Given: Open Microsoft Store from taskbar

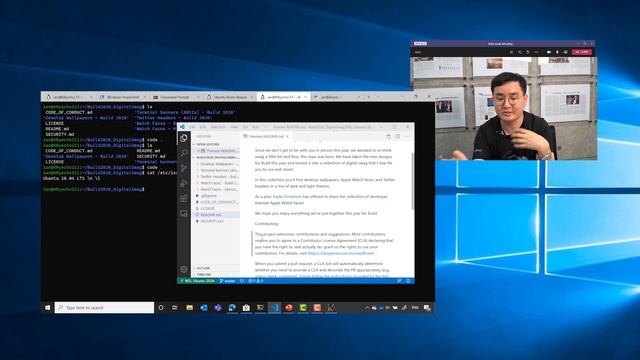Looking at the screenshot, I should (x=246, y=308).
